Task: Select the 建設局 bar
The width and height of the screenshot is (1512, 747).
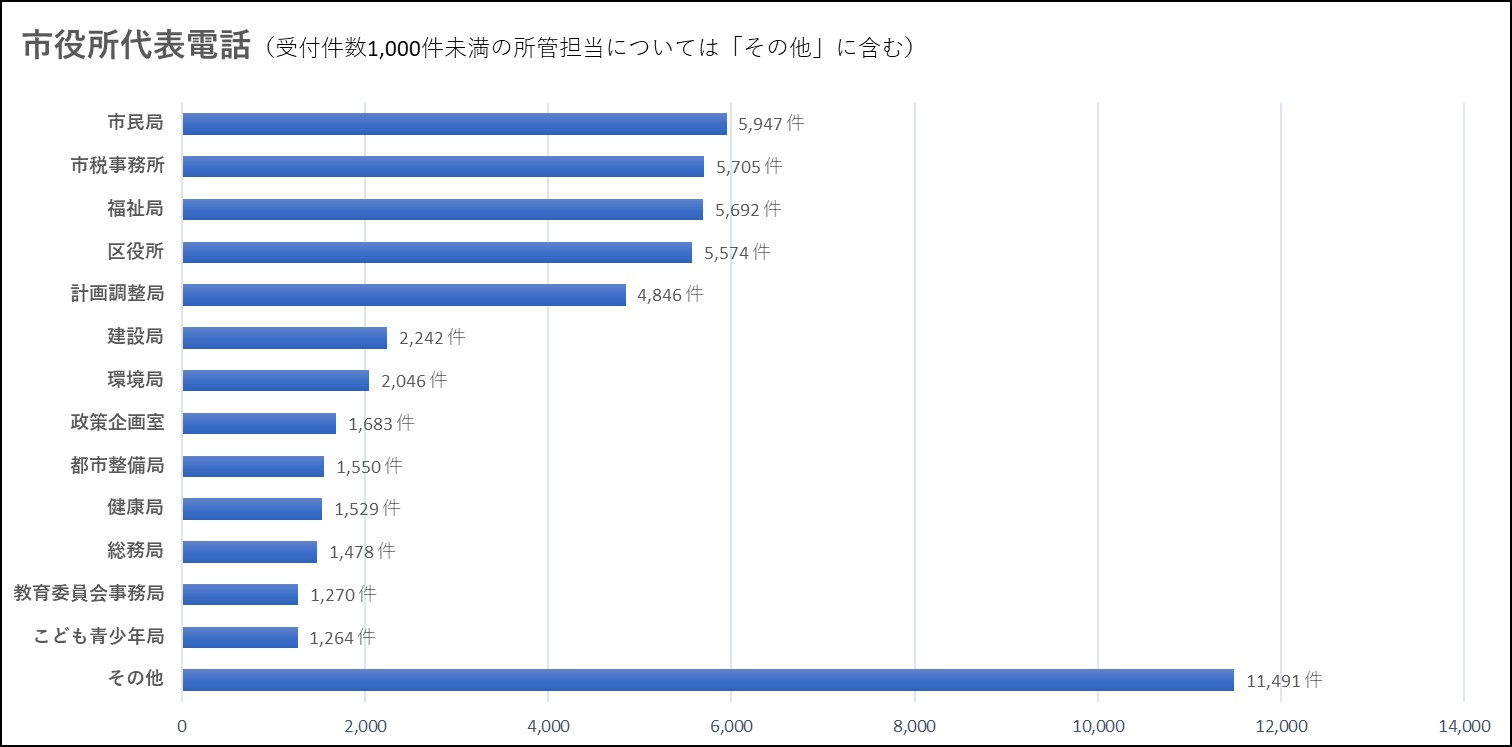Action: 284,338
